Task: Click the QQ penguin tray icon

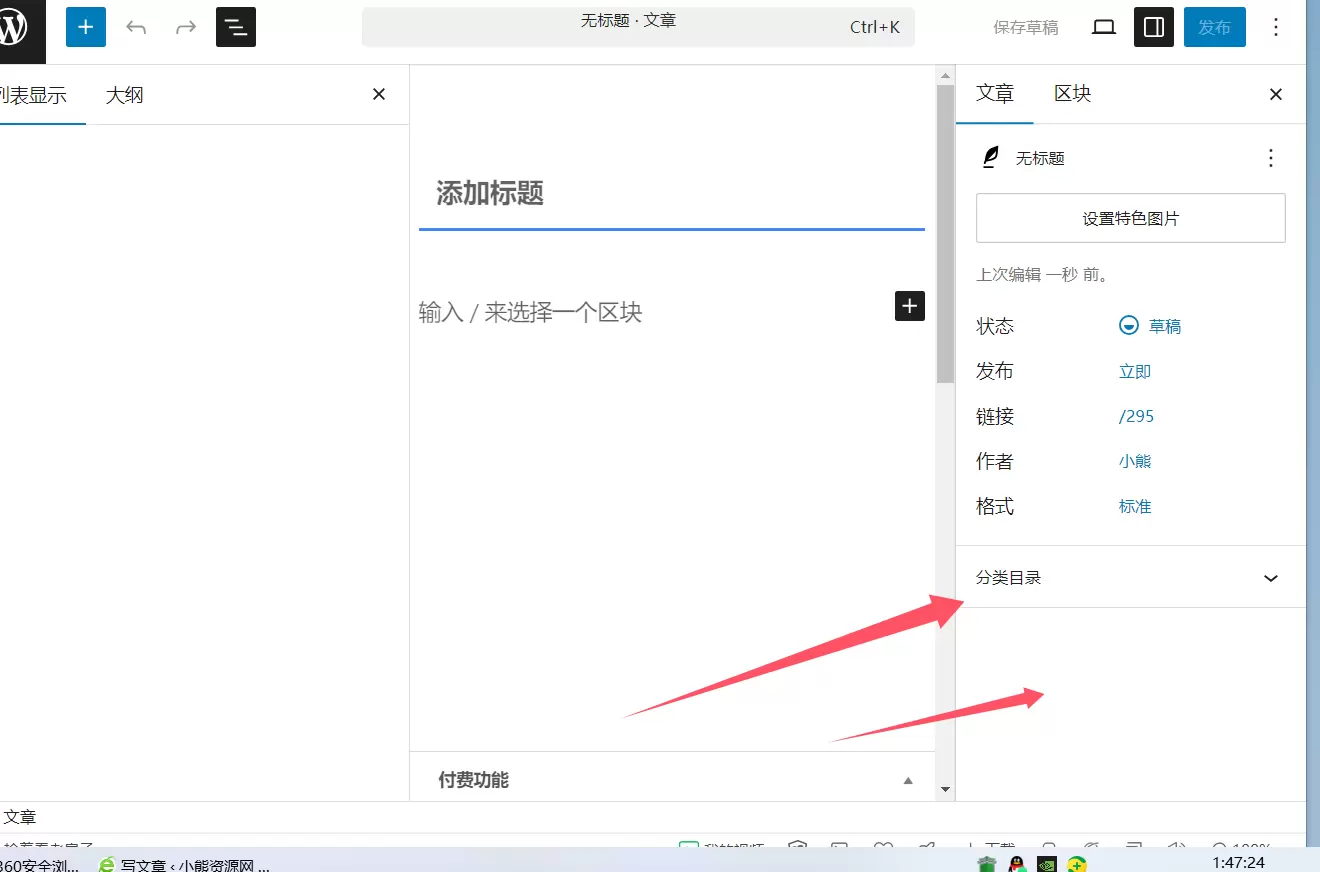Action: [x=1018, y=864]
